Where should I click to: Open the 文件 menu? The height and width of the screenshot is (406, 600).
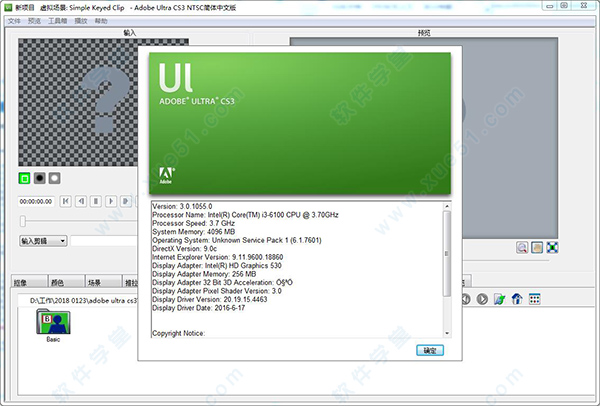pos(14,21)
